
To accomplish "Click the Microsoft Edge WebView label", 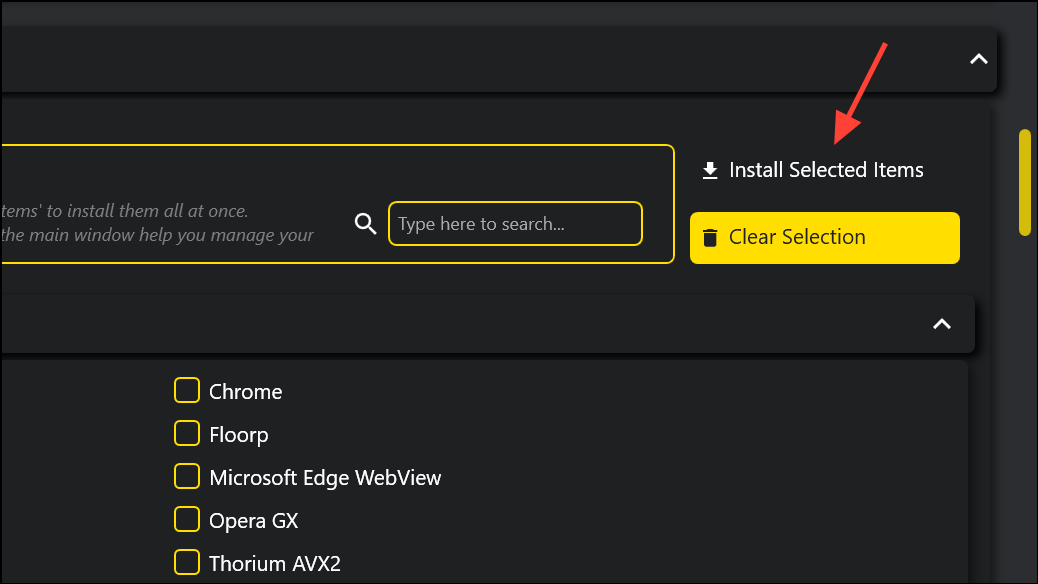I will (325, 477).
